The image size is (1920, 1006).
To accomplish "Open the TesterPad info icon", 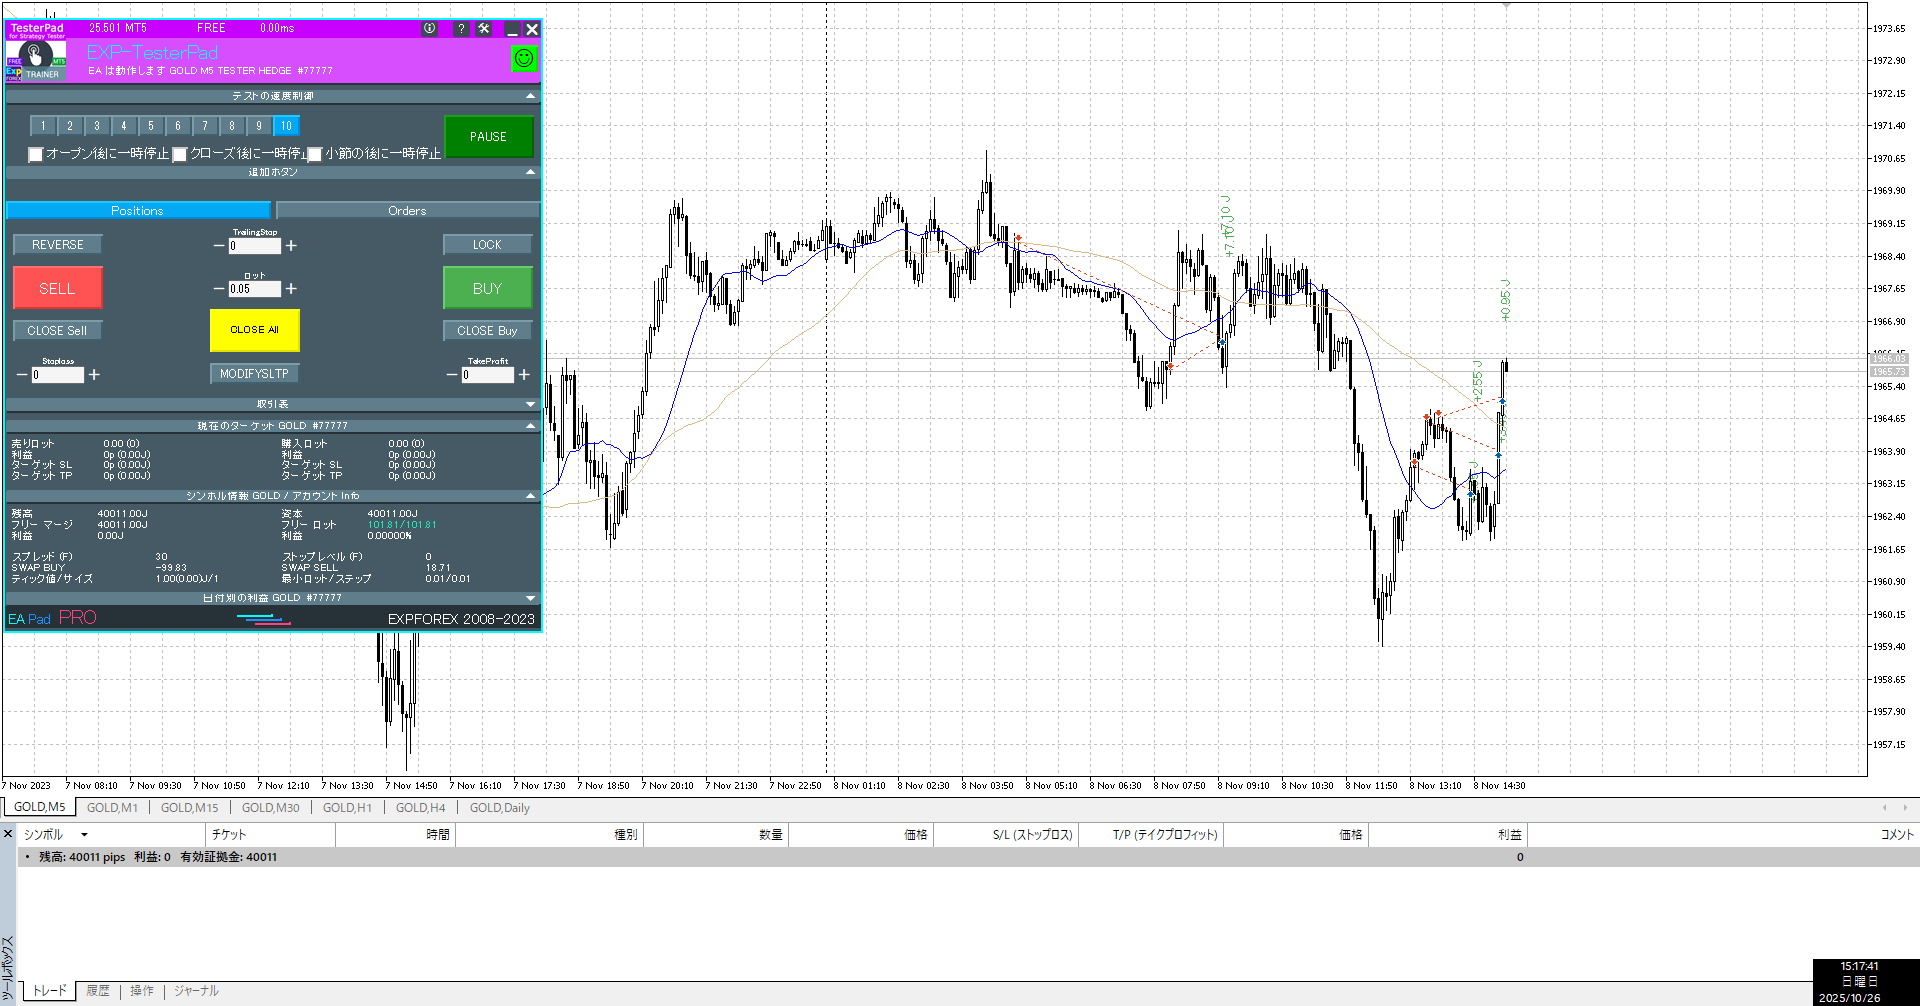I will tap(430, 29).
